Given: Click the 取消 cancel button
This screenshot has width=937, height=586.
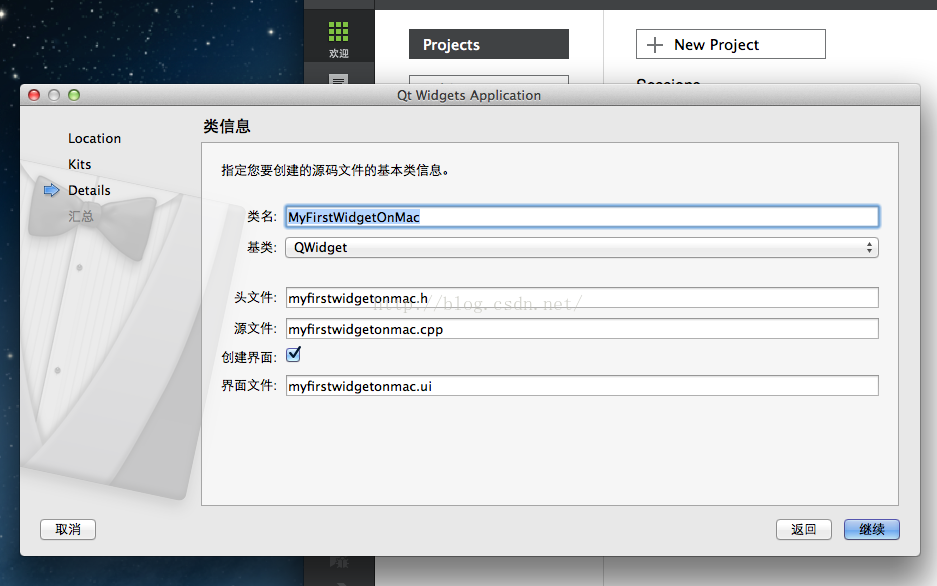Looking at the screenshot, I should click(68, 529).
